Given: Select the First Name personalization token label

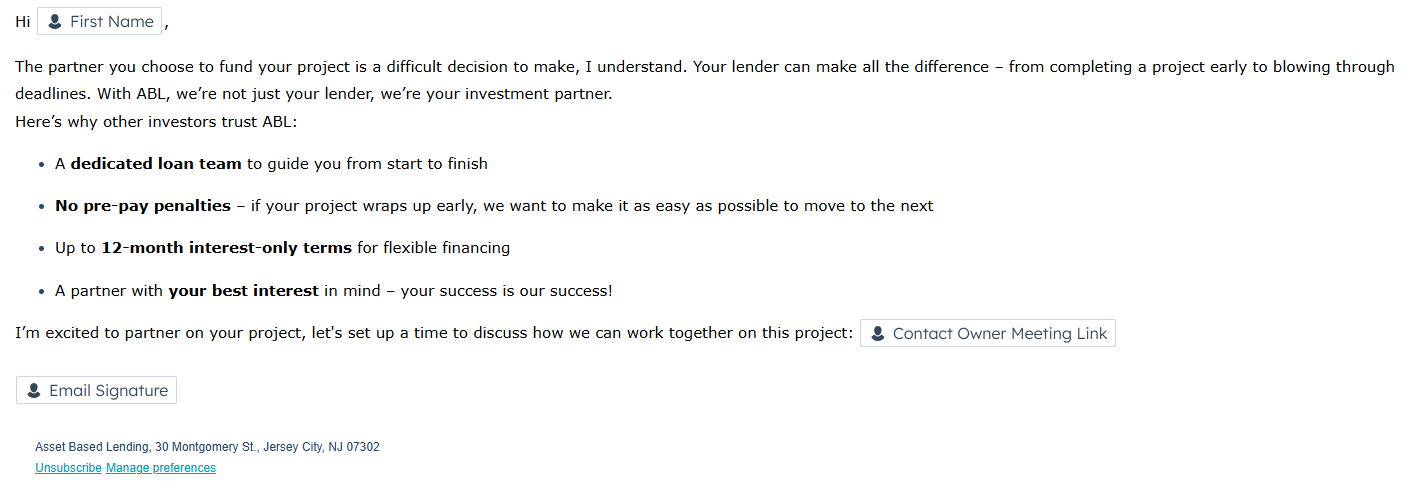Looking at the screenshot, I should 111,22.
